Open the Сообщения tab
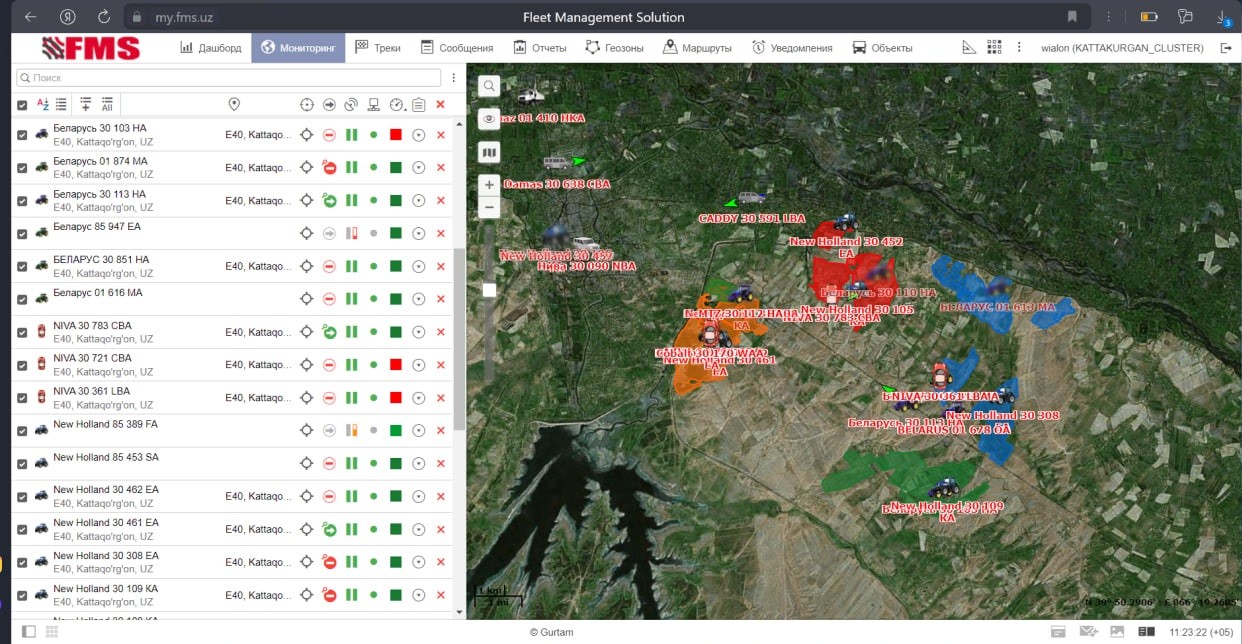The image size is (1242, 644). [x=457, y=48]
